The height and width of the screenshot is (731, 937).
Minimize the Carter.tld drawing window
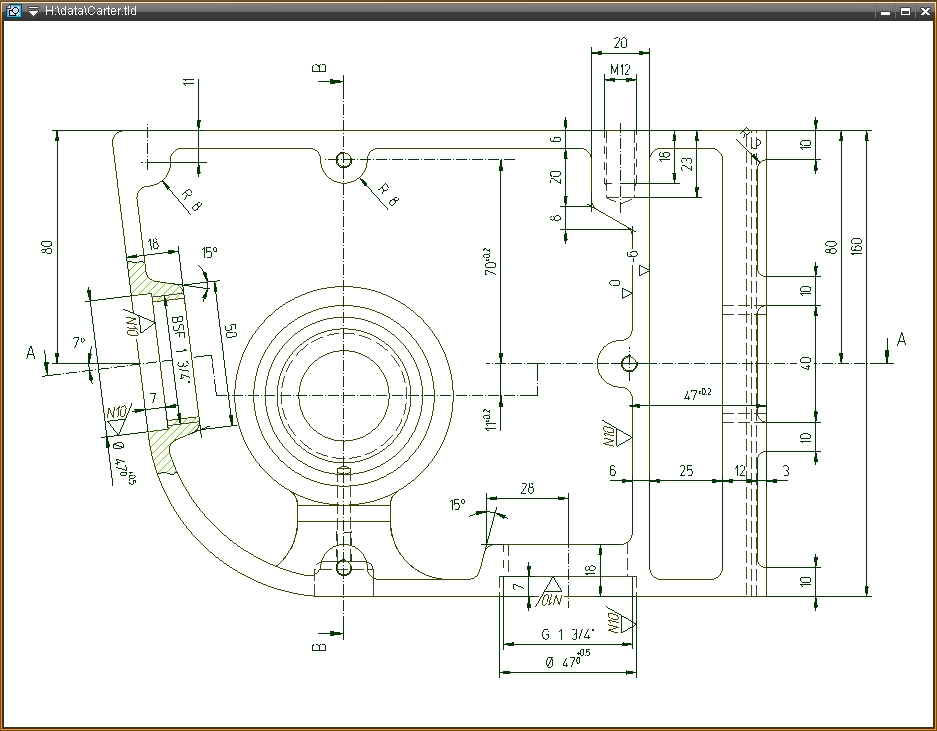(x=886, y=11)
